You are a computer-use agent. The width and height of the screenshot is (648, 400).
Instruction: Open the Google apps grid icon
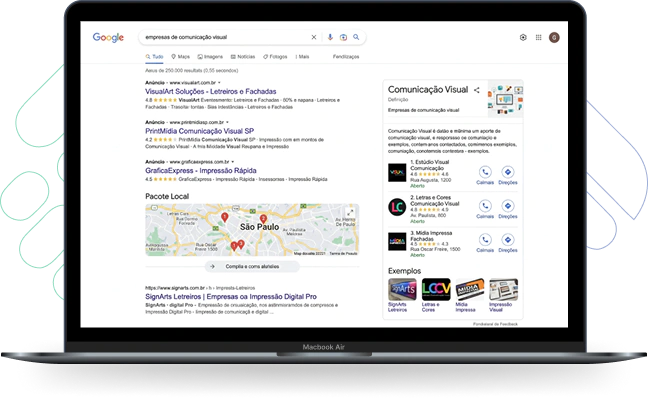tap(538, 38)
